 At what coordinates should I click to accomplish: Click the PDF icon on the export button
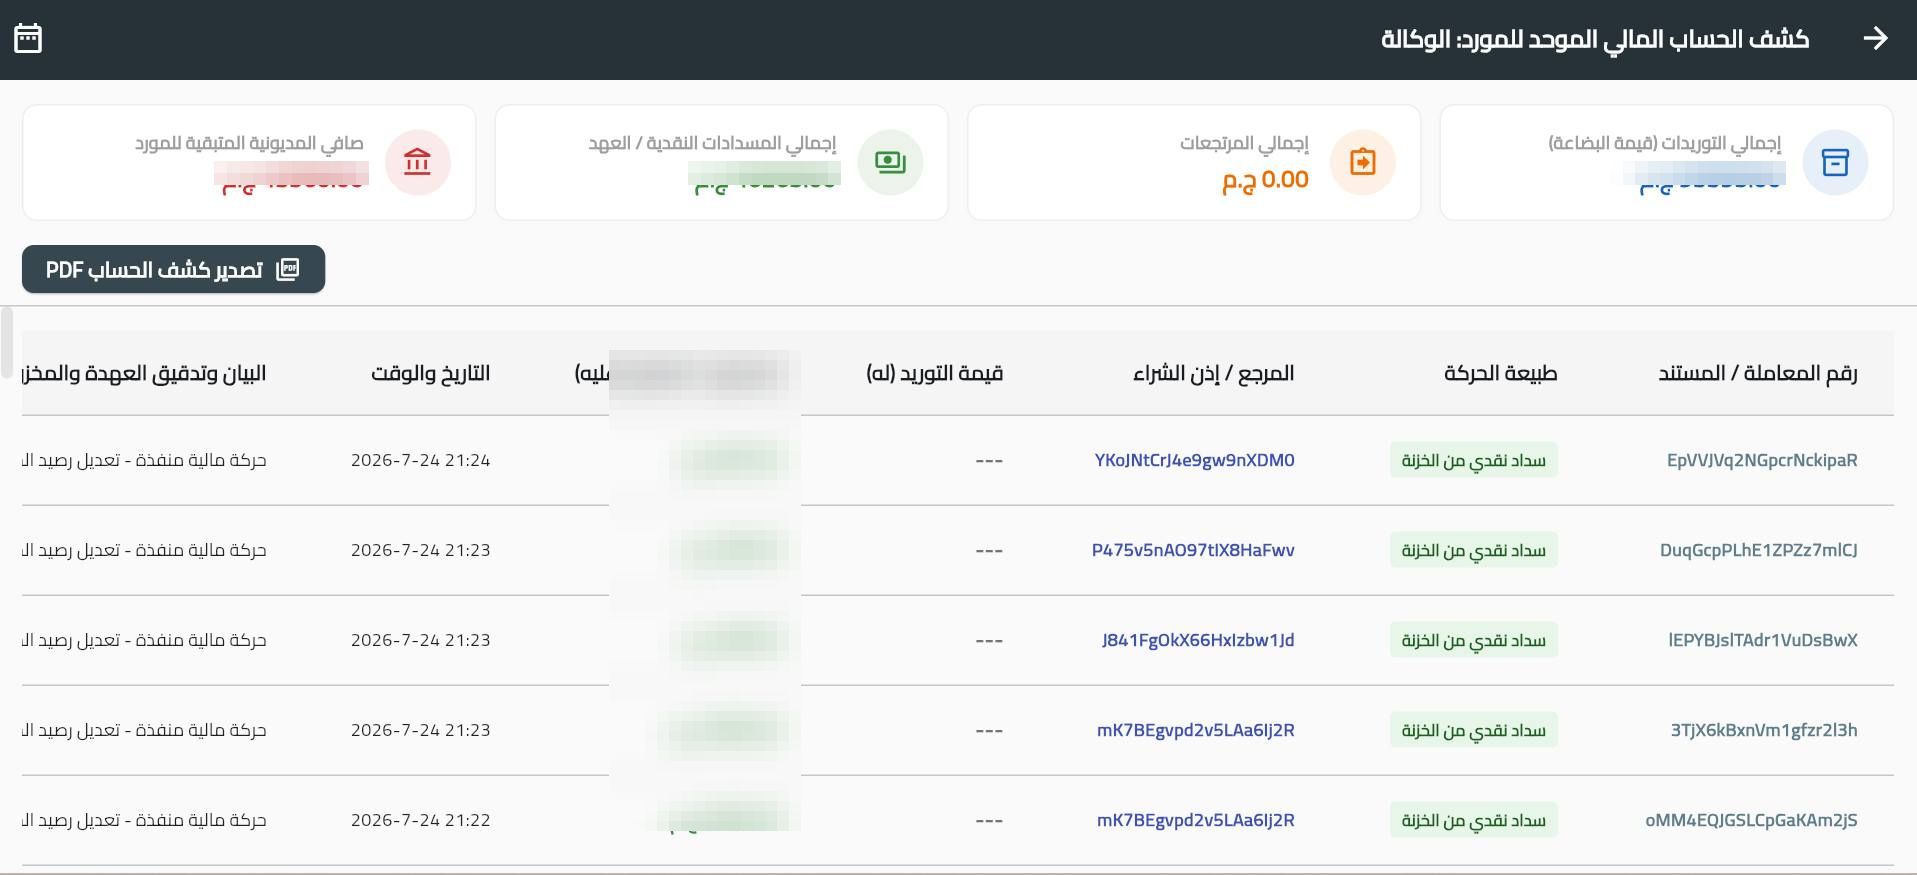(x=288, y=269)
